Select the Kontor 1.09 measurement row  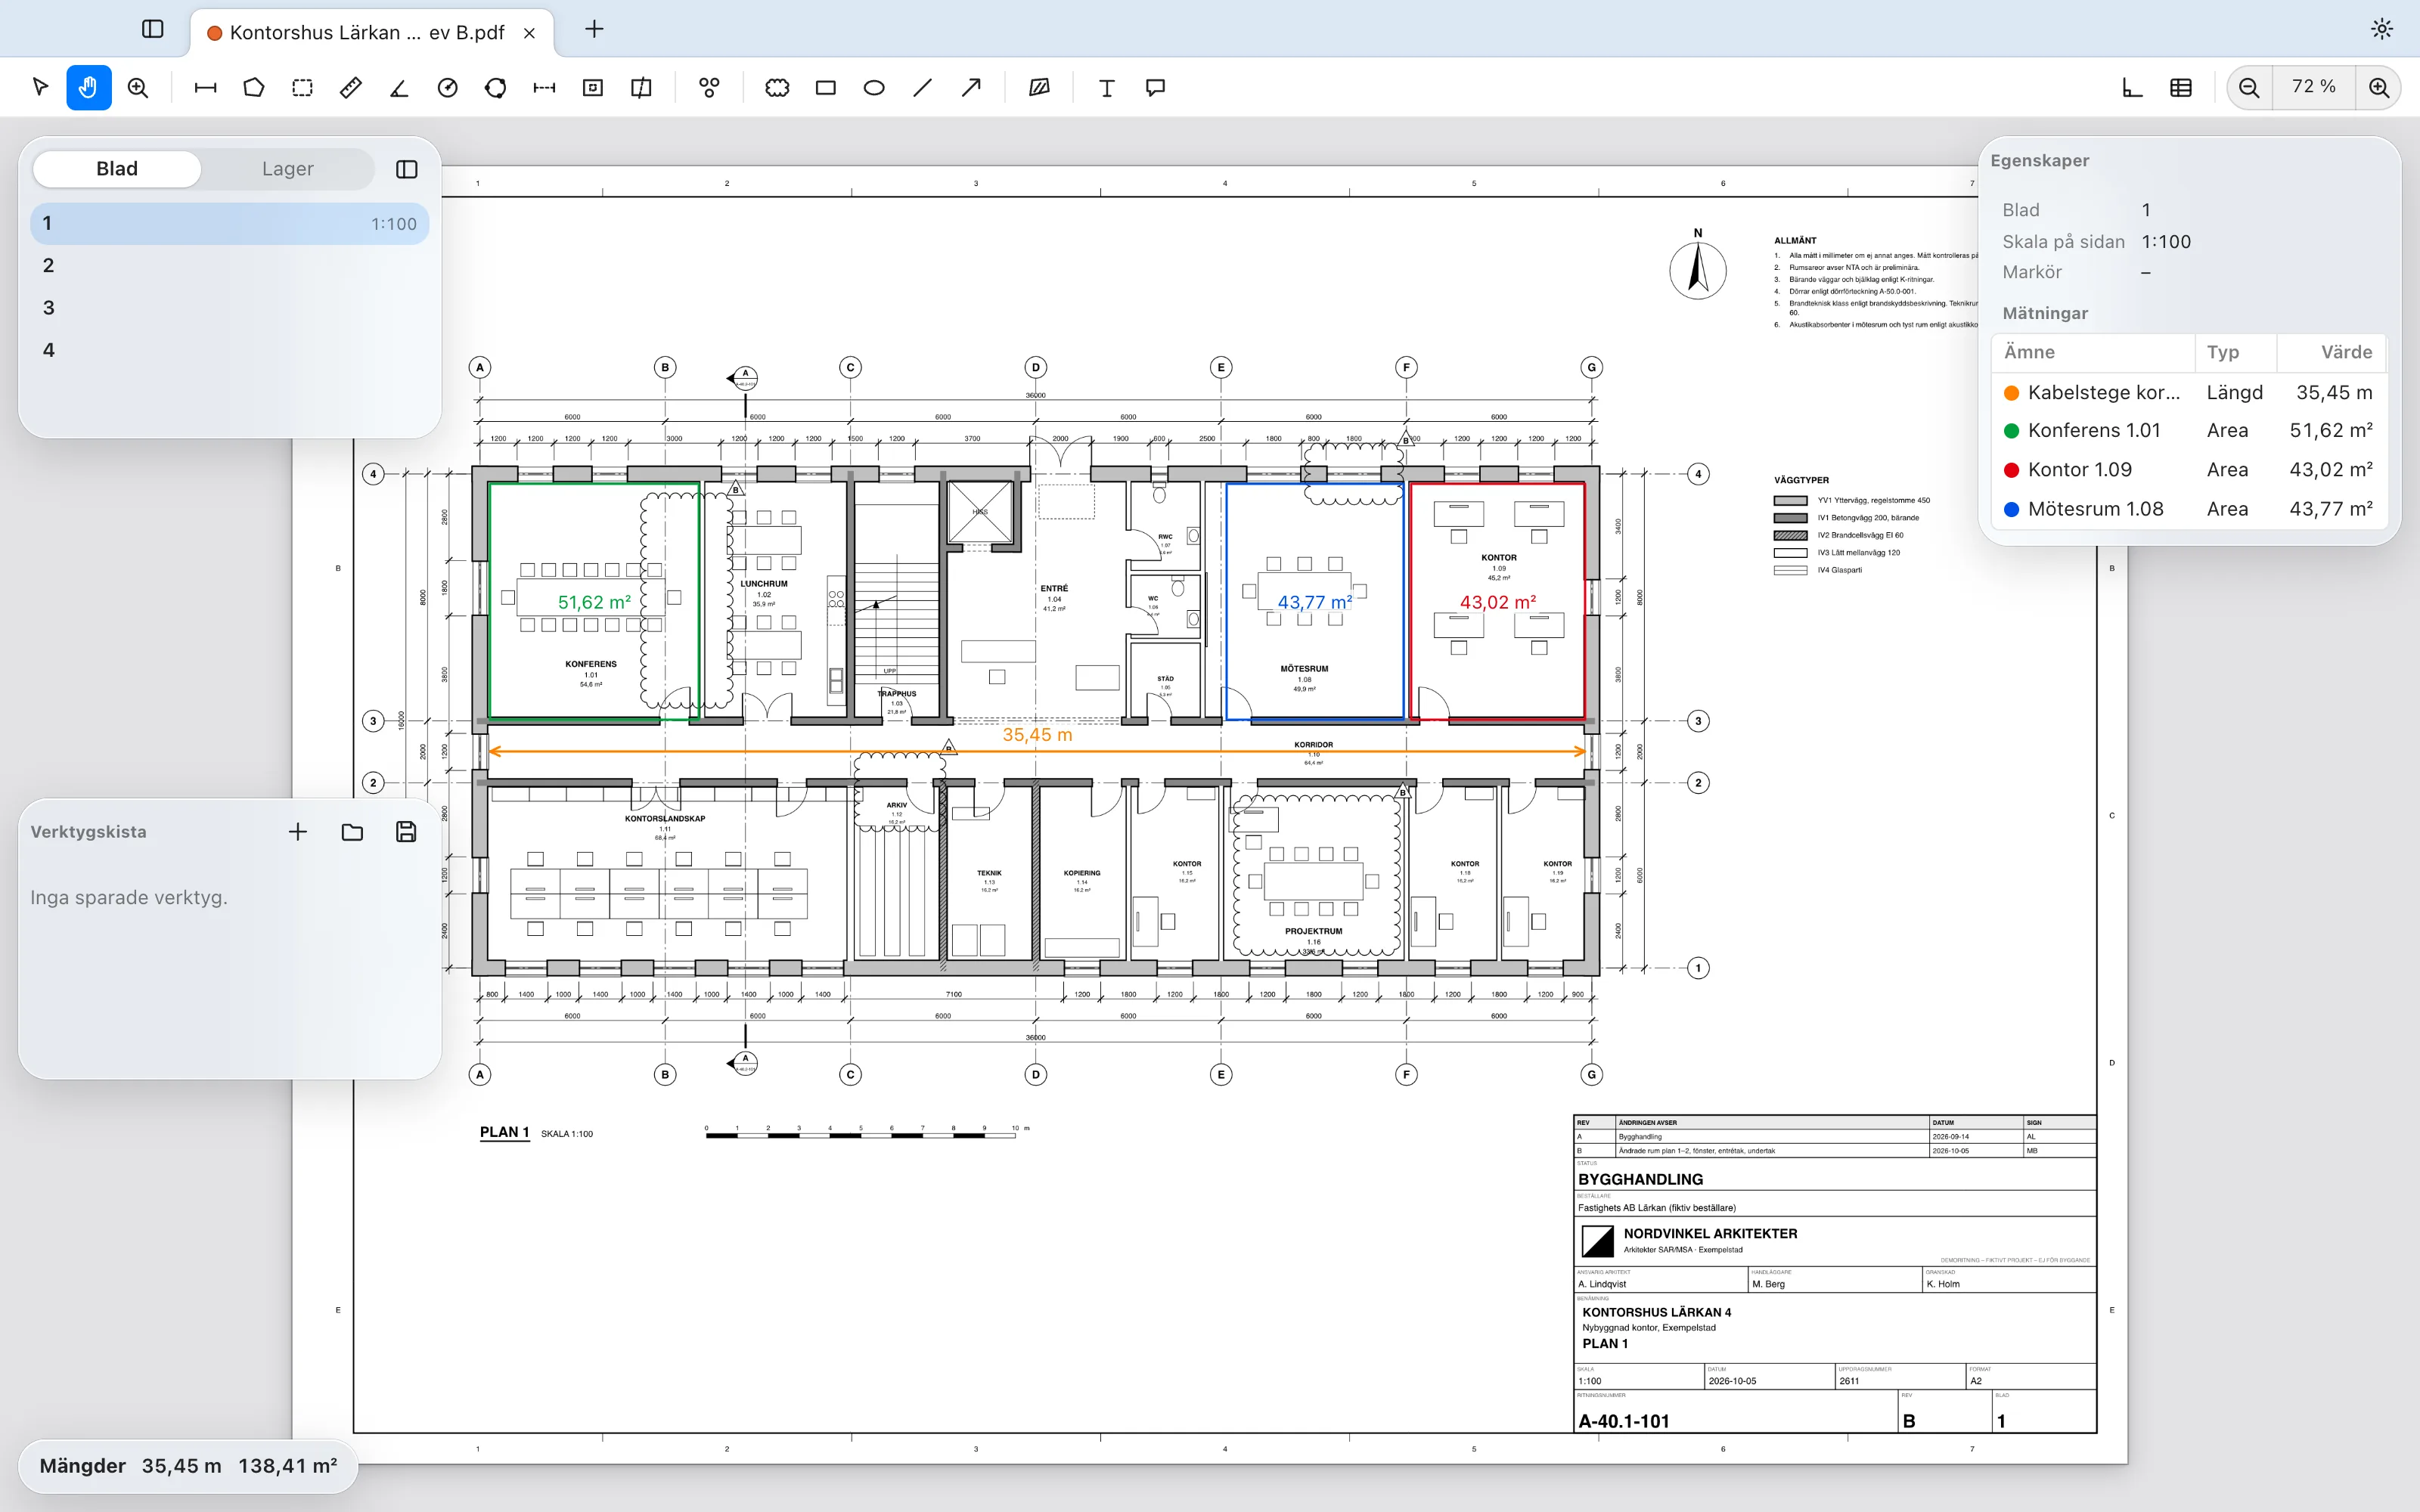[2189, 470]
